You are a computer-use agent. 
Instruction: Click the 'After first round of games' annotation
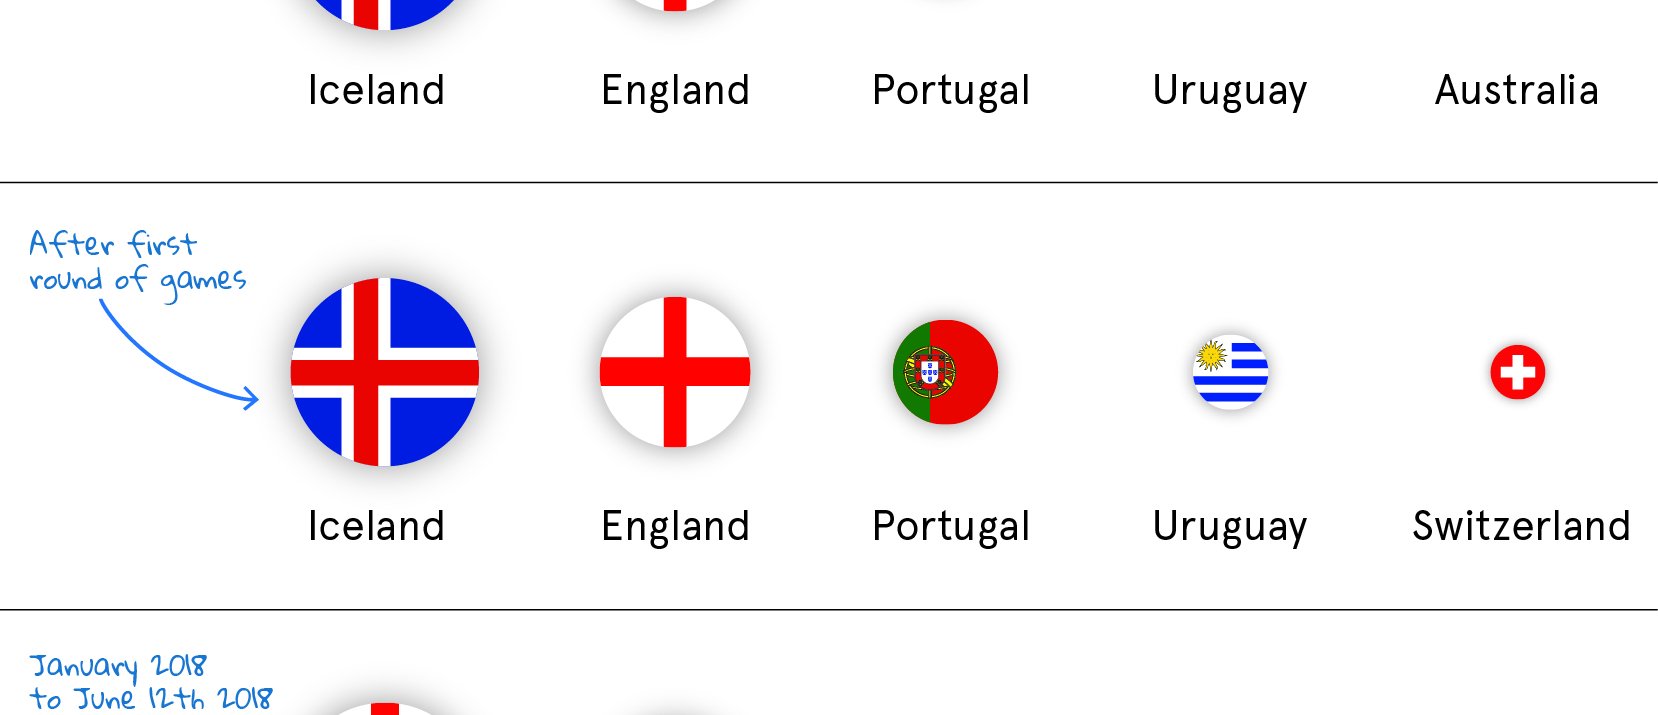[x=135, y=262]
